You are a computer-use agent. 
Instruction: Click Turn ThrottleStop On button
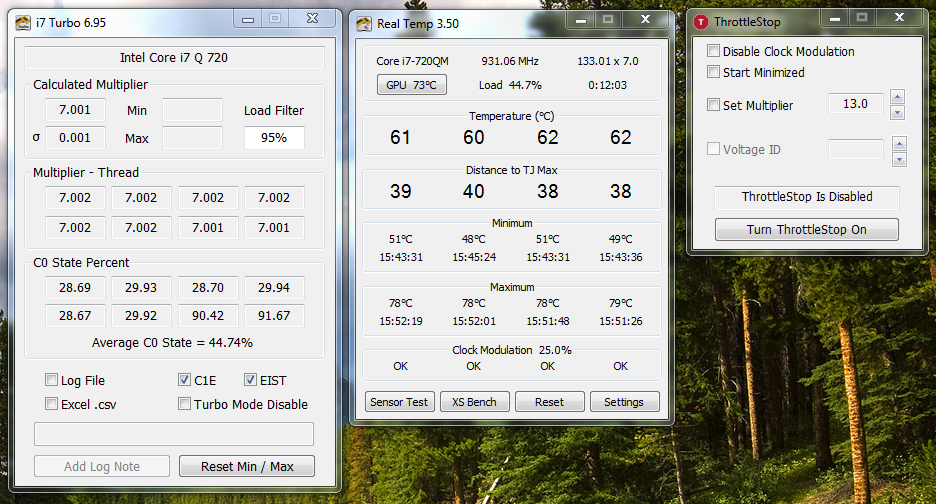pos(806,229)
